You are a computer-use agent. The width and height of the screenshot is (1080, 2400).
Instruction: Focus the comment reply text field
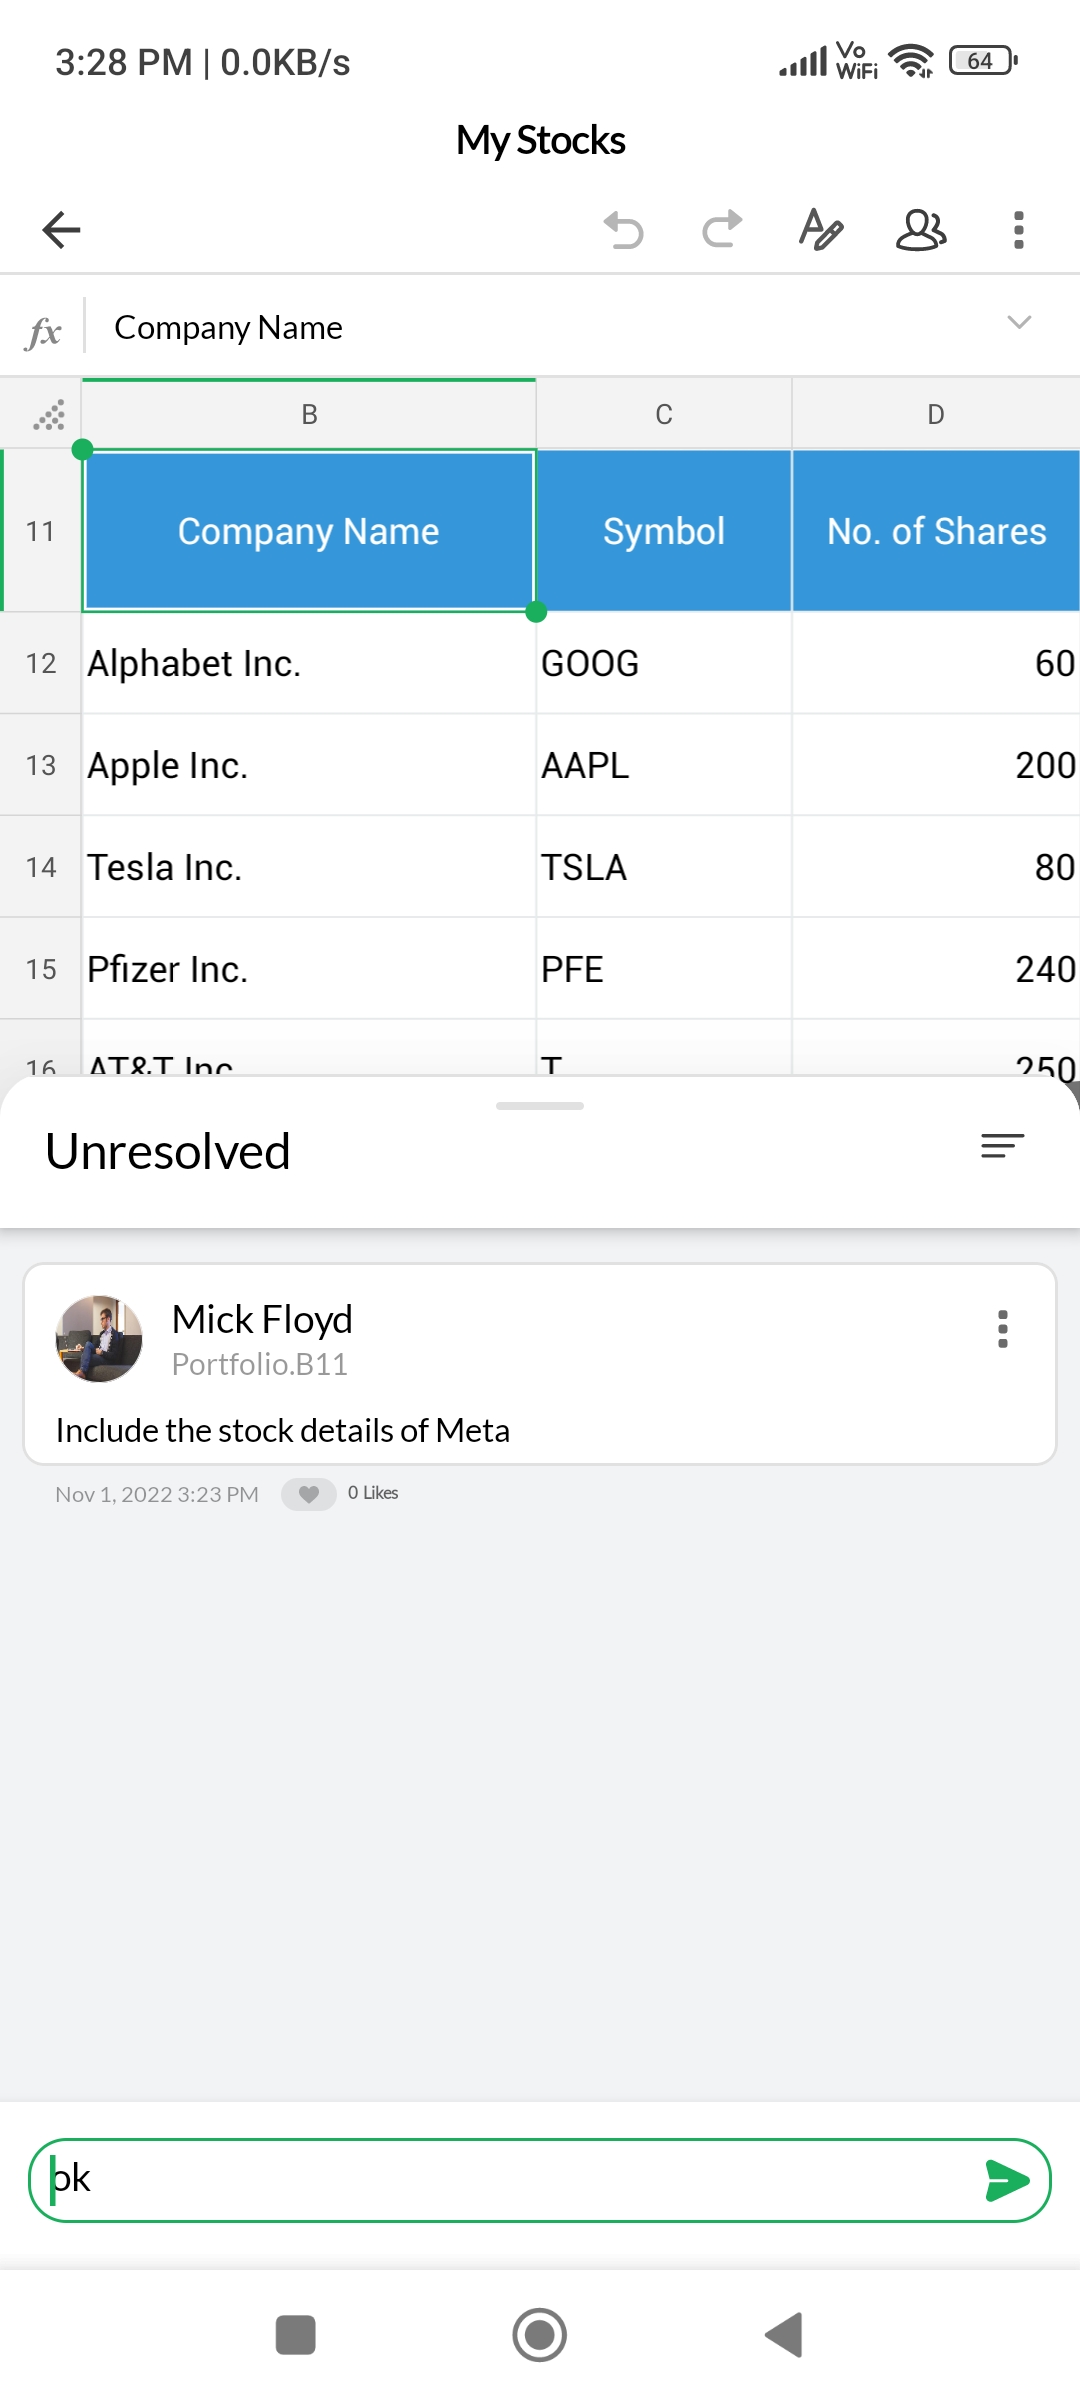tap(500, 2181)
